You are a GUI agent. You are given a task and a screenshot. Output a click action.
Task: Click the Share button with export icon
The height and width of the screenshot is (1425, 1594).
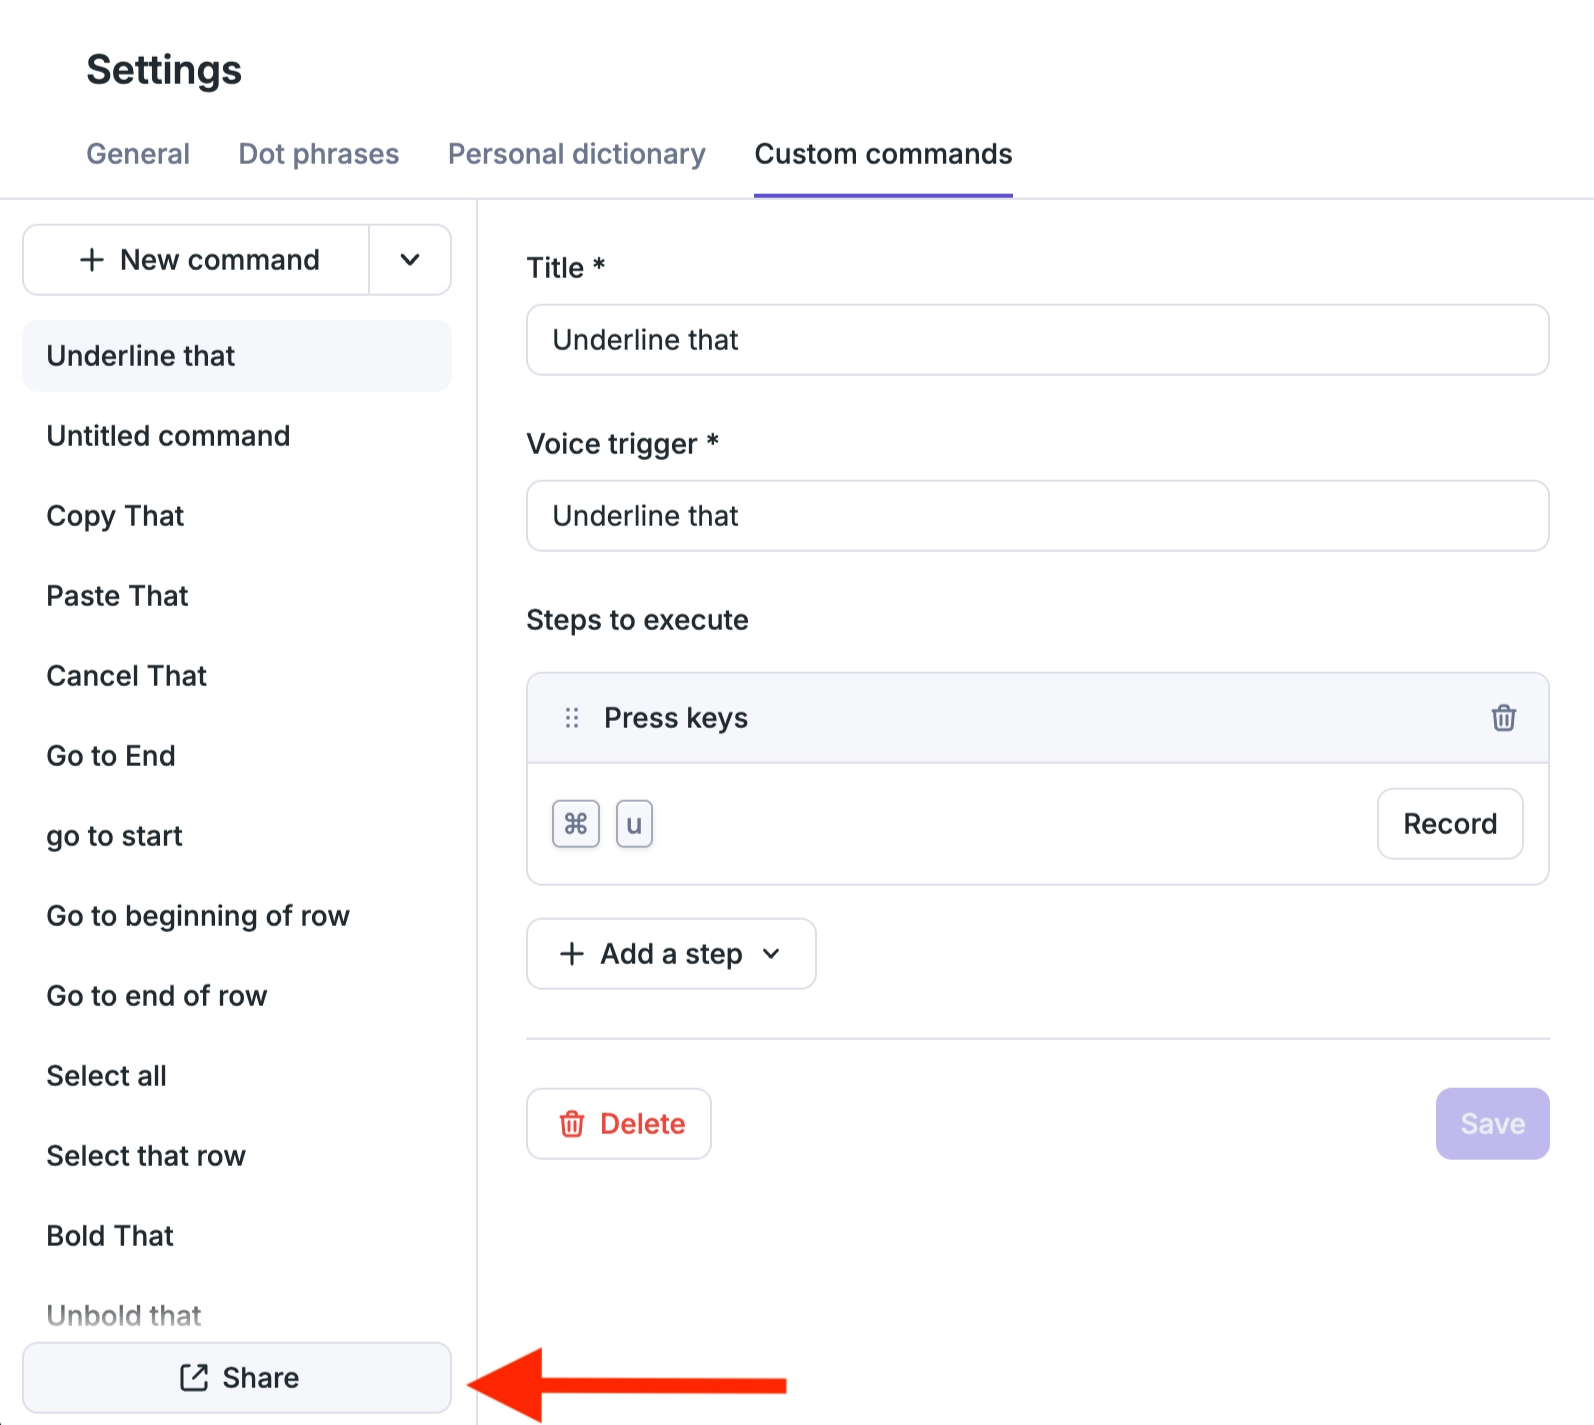[237, 1377]
